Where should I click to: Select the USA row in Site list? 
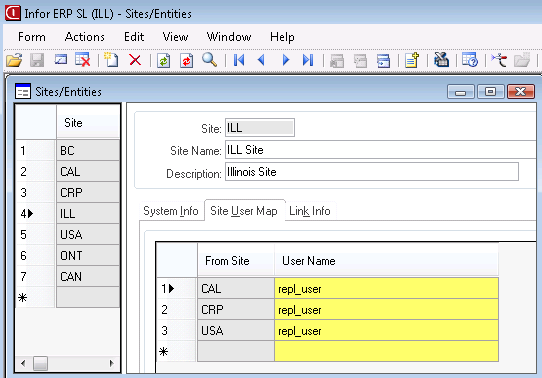88,235
